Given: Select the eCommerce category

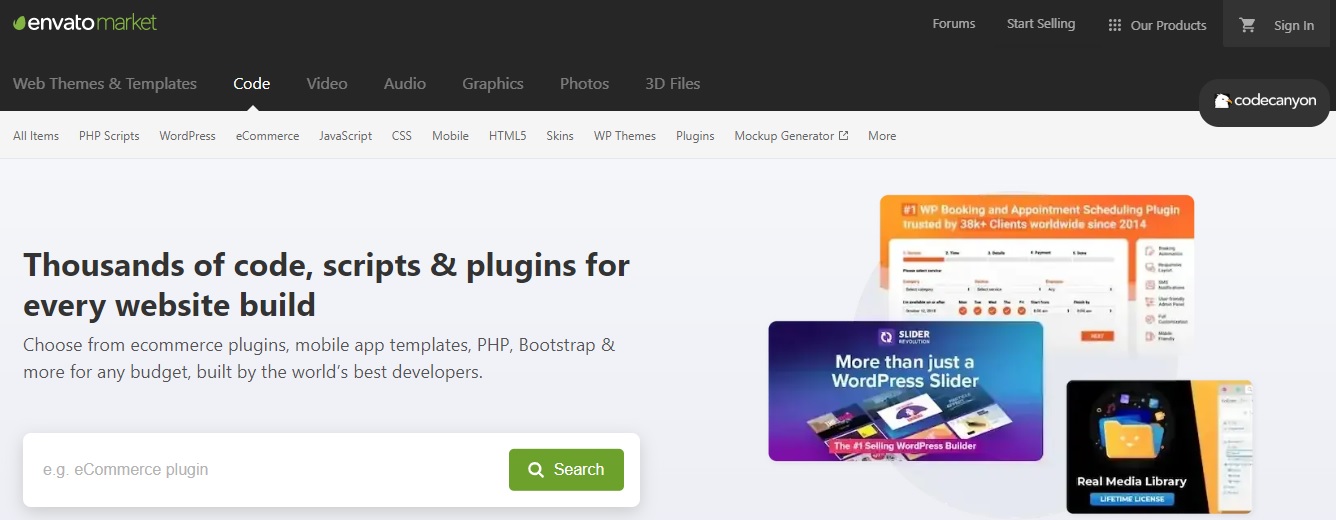Looking at the screenshot, I should tap(267, 135).
